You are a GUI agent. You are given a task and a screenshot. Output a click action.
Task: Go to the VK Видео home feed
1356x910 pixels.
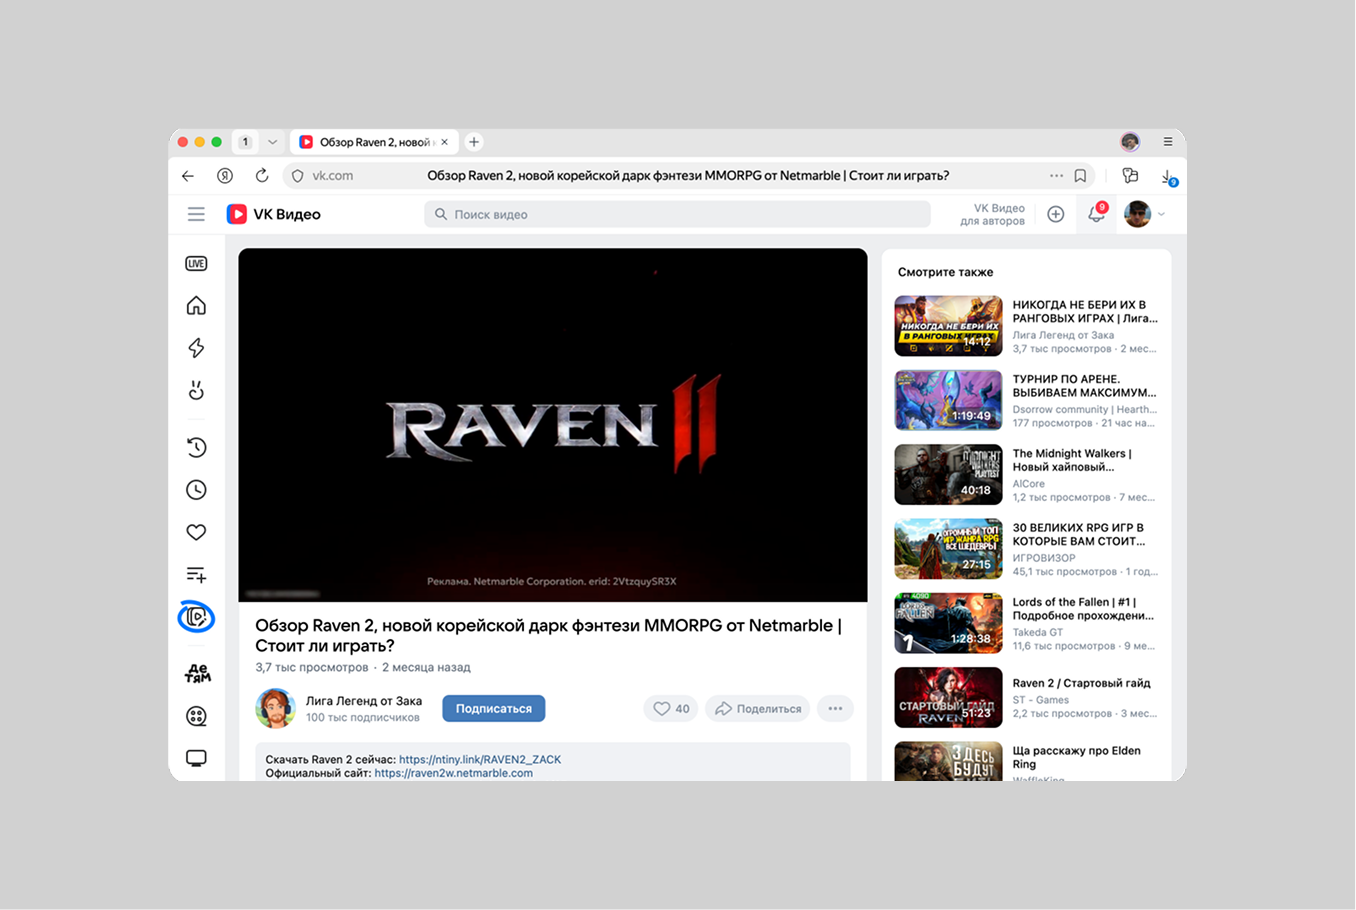pyautogui.click(x=196, y=305)
